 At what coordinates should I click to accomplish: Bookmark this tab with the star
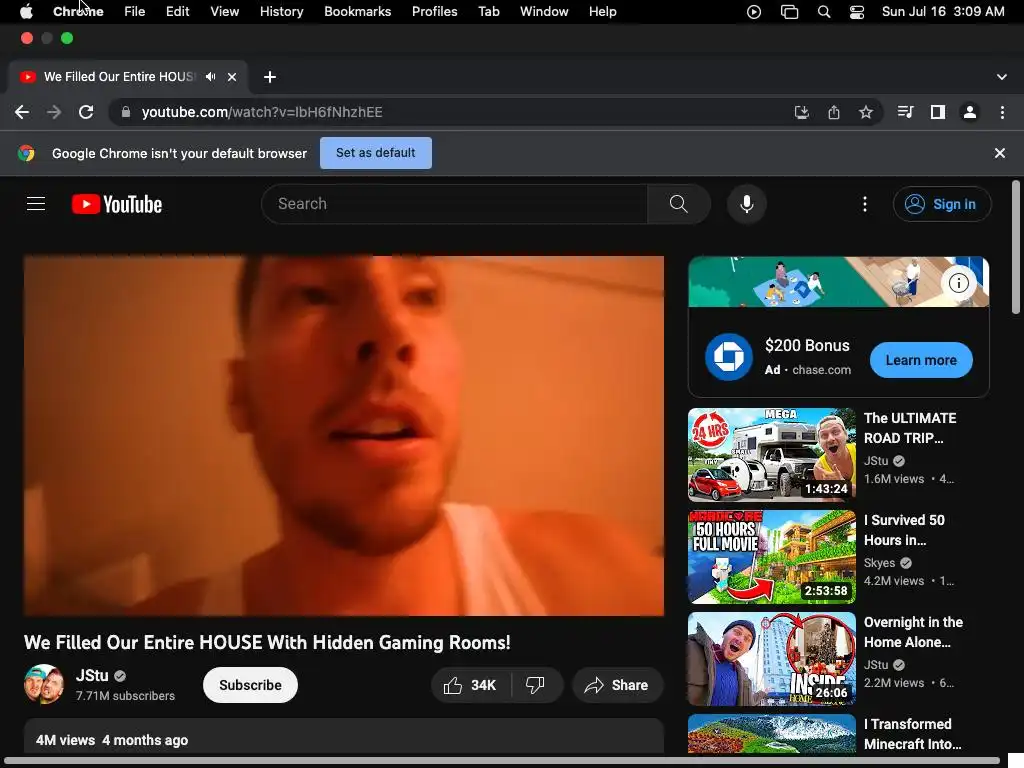click(x=865, y=112)
